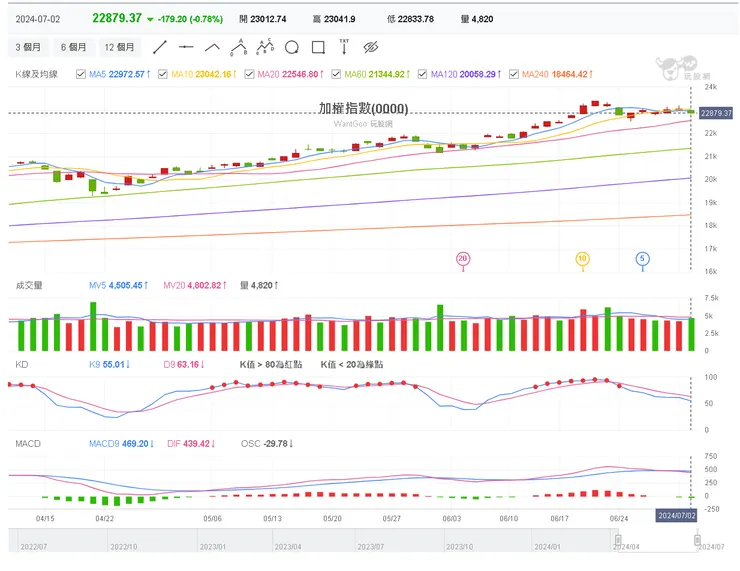The width and height of the screenshot is (740, 571).
Task: Choose the ABC three-point wave tool
Action: coord(239,47)
